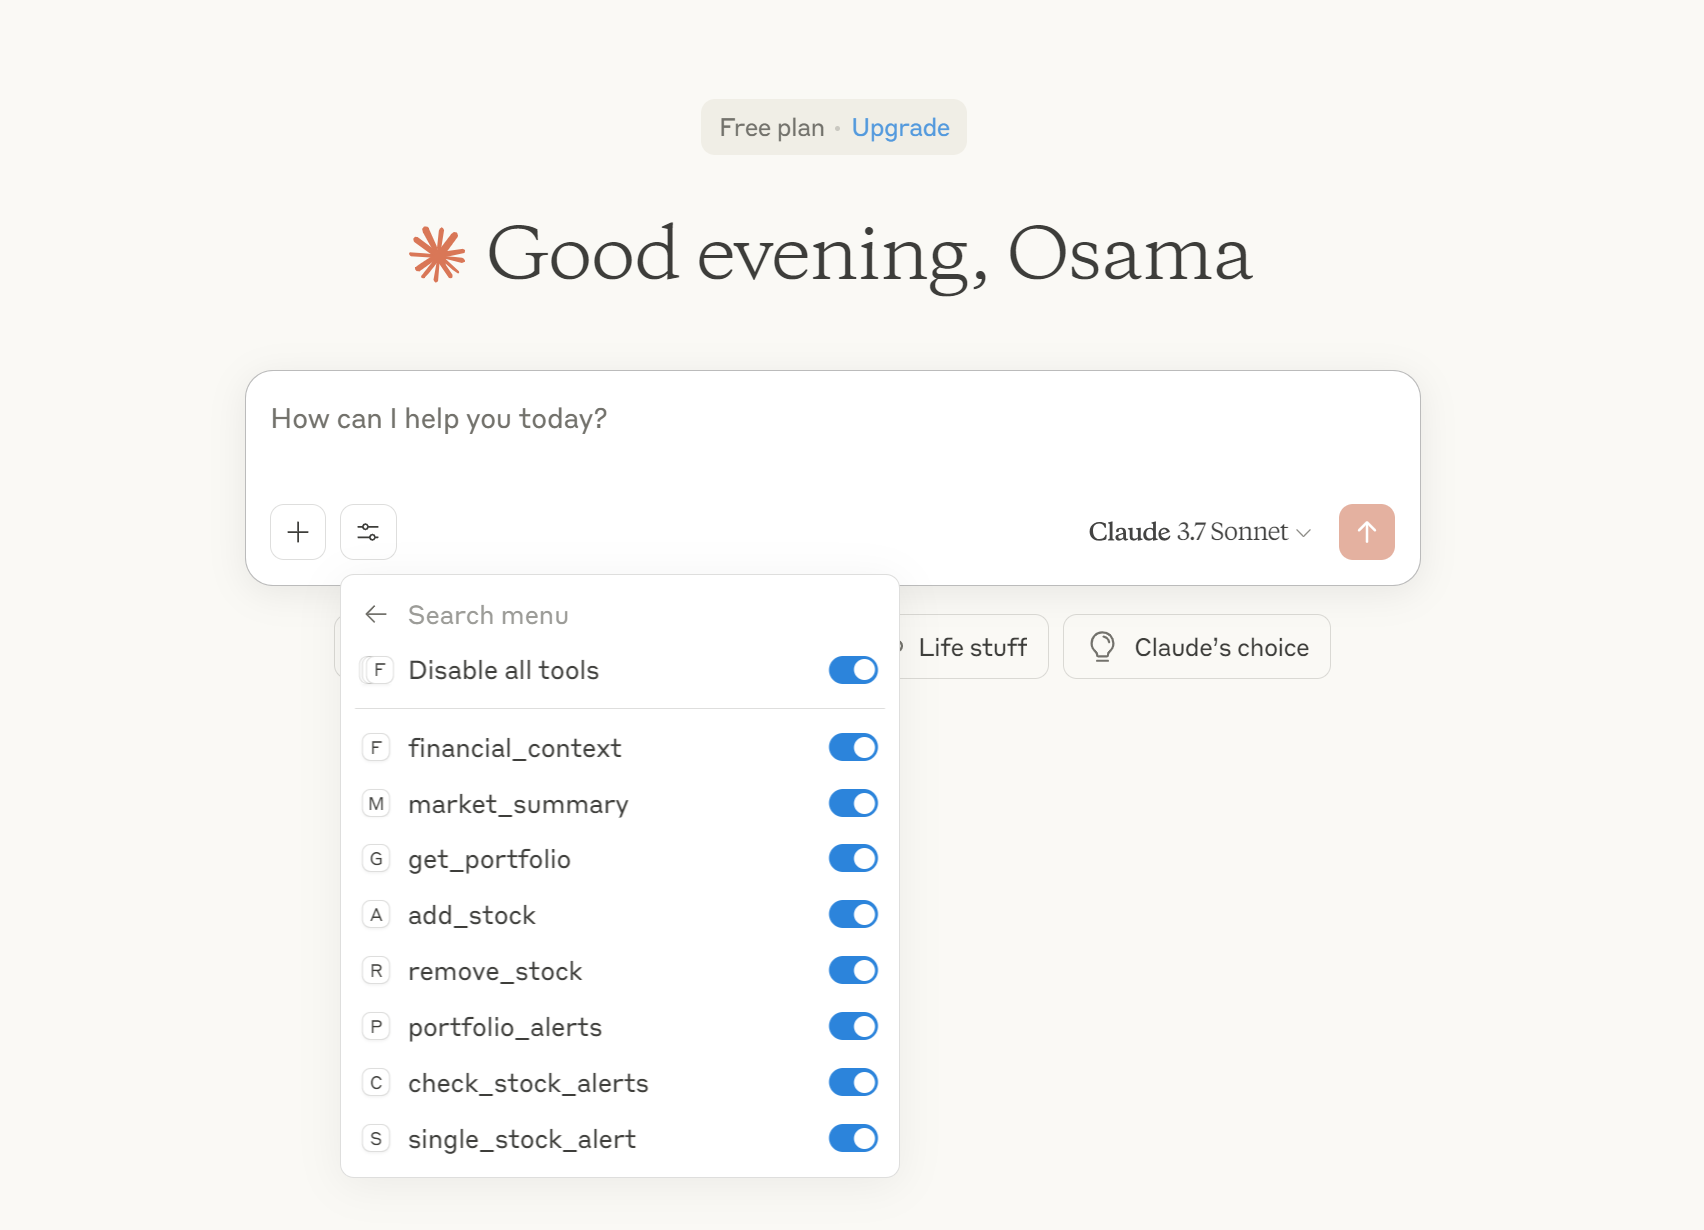Click the How can I help you input

(x=832, y=420)
